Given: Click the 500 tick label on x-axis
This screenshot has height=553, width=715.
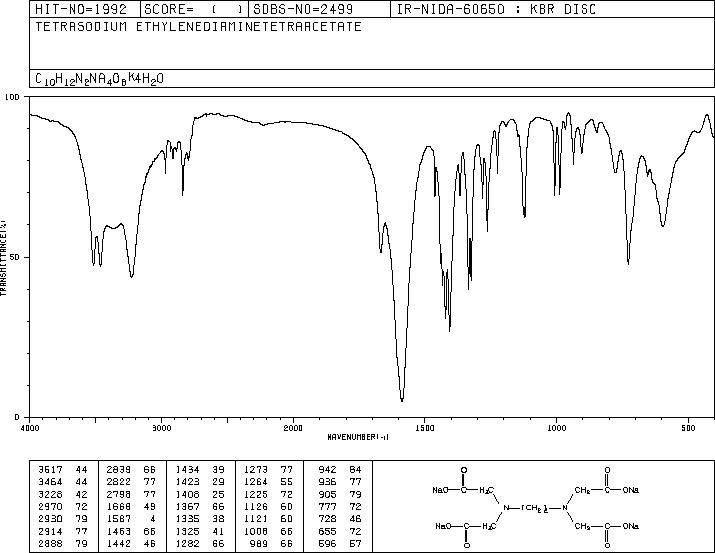Looking at the screenshot, I should (688, 428).
